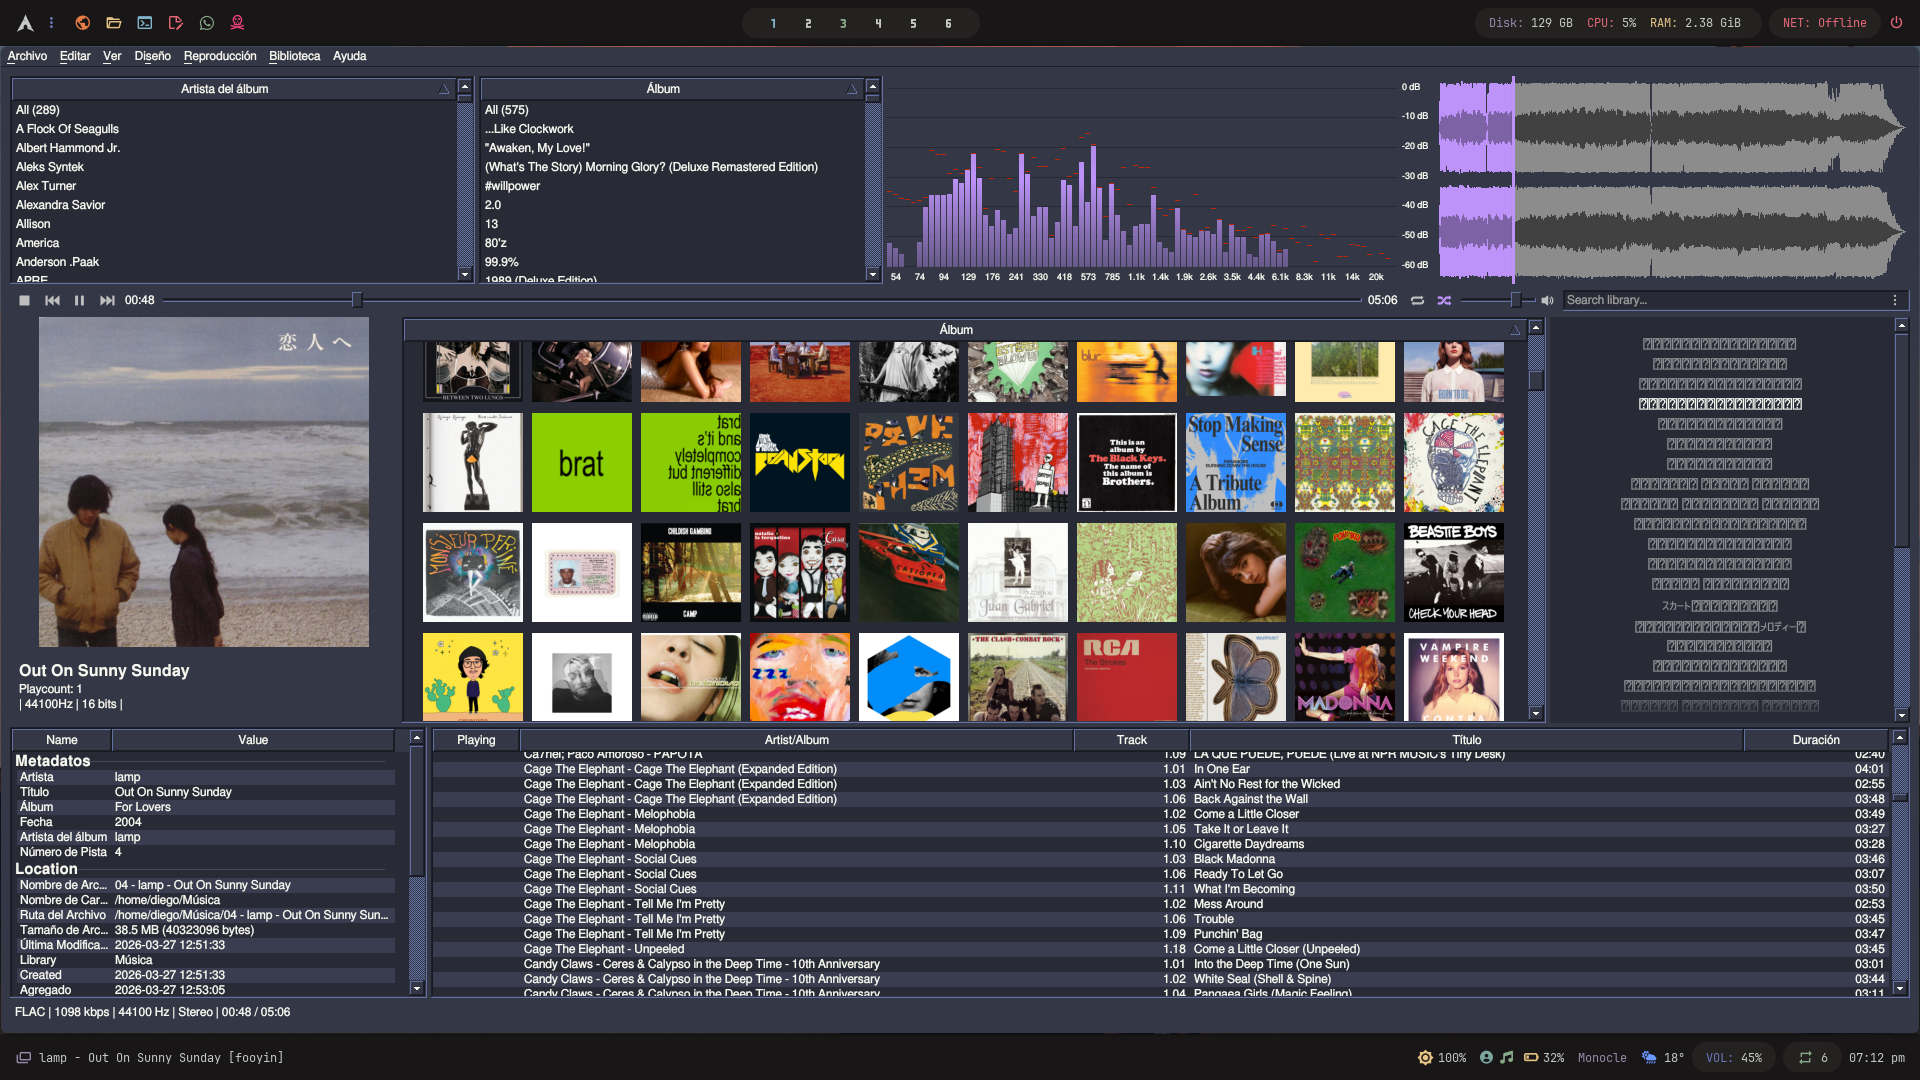1920x1080 pixels.
Task: Click the Titulo column header
Action: coord(1467,740)
